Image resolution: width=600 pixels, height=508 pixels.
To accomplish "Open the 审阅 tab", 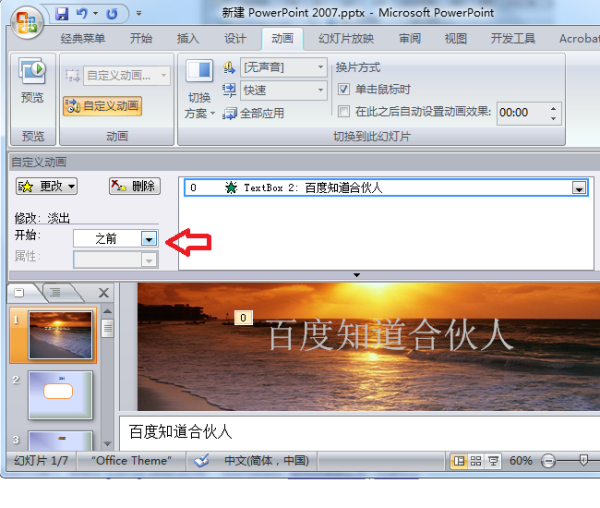I will pos(410,39).
